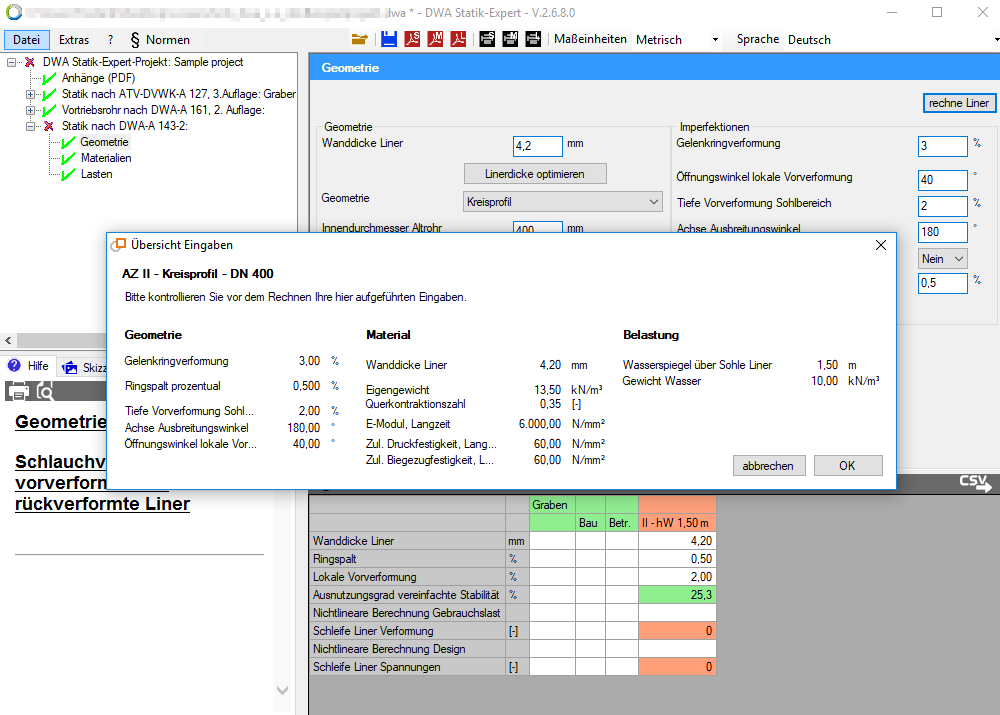This screenshot has width=1000, height=715.
Task: Click the CSV export icon
Action: pos(975,483)
